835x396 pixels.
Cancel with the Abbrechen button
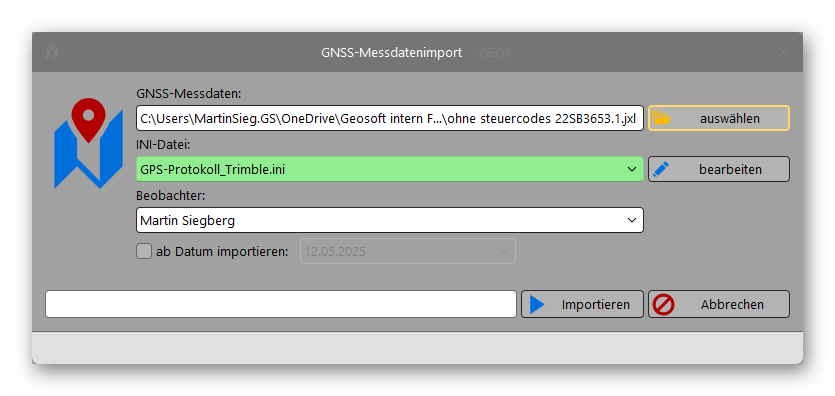[719, 304]
